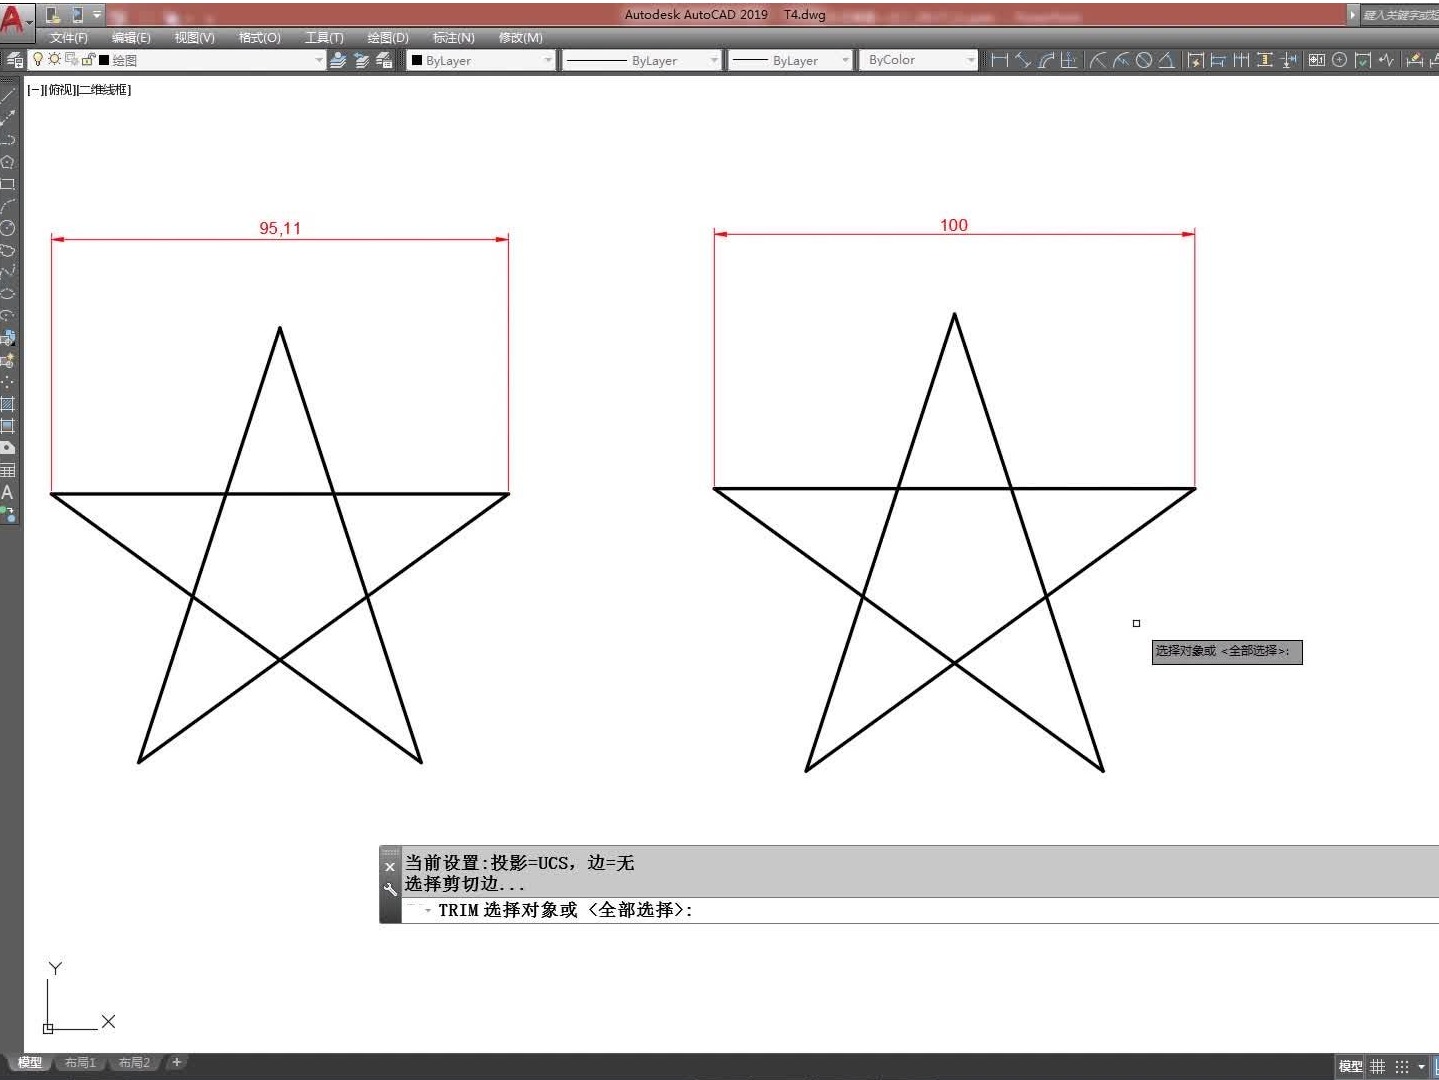Screen dimensions: 1439x1080
Task: Toggle the layer lock padlock icon
Action: point(88,60)
